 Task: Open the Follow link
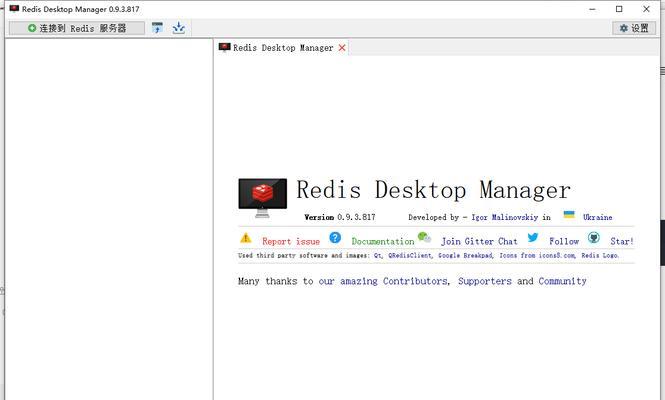tap(564, 241)
